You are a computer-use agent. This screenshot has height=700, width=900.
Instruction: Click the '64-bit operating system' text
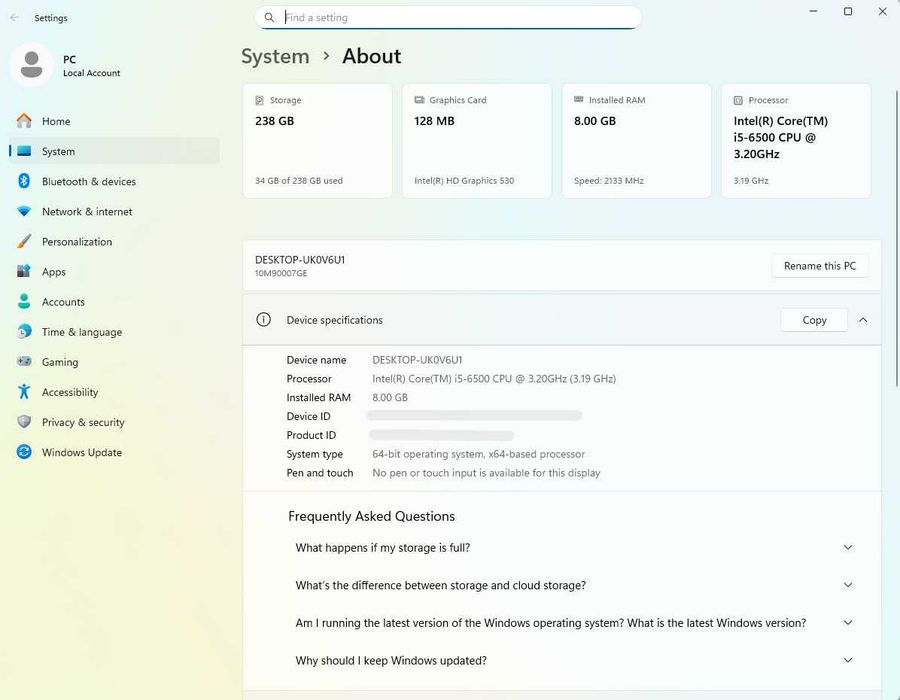click(478, 454)
